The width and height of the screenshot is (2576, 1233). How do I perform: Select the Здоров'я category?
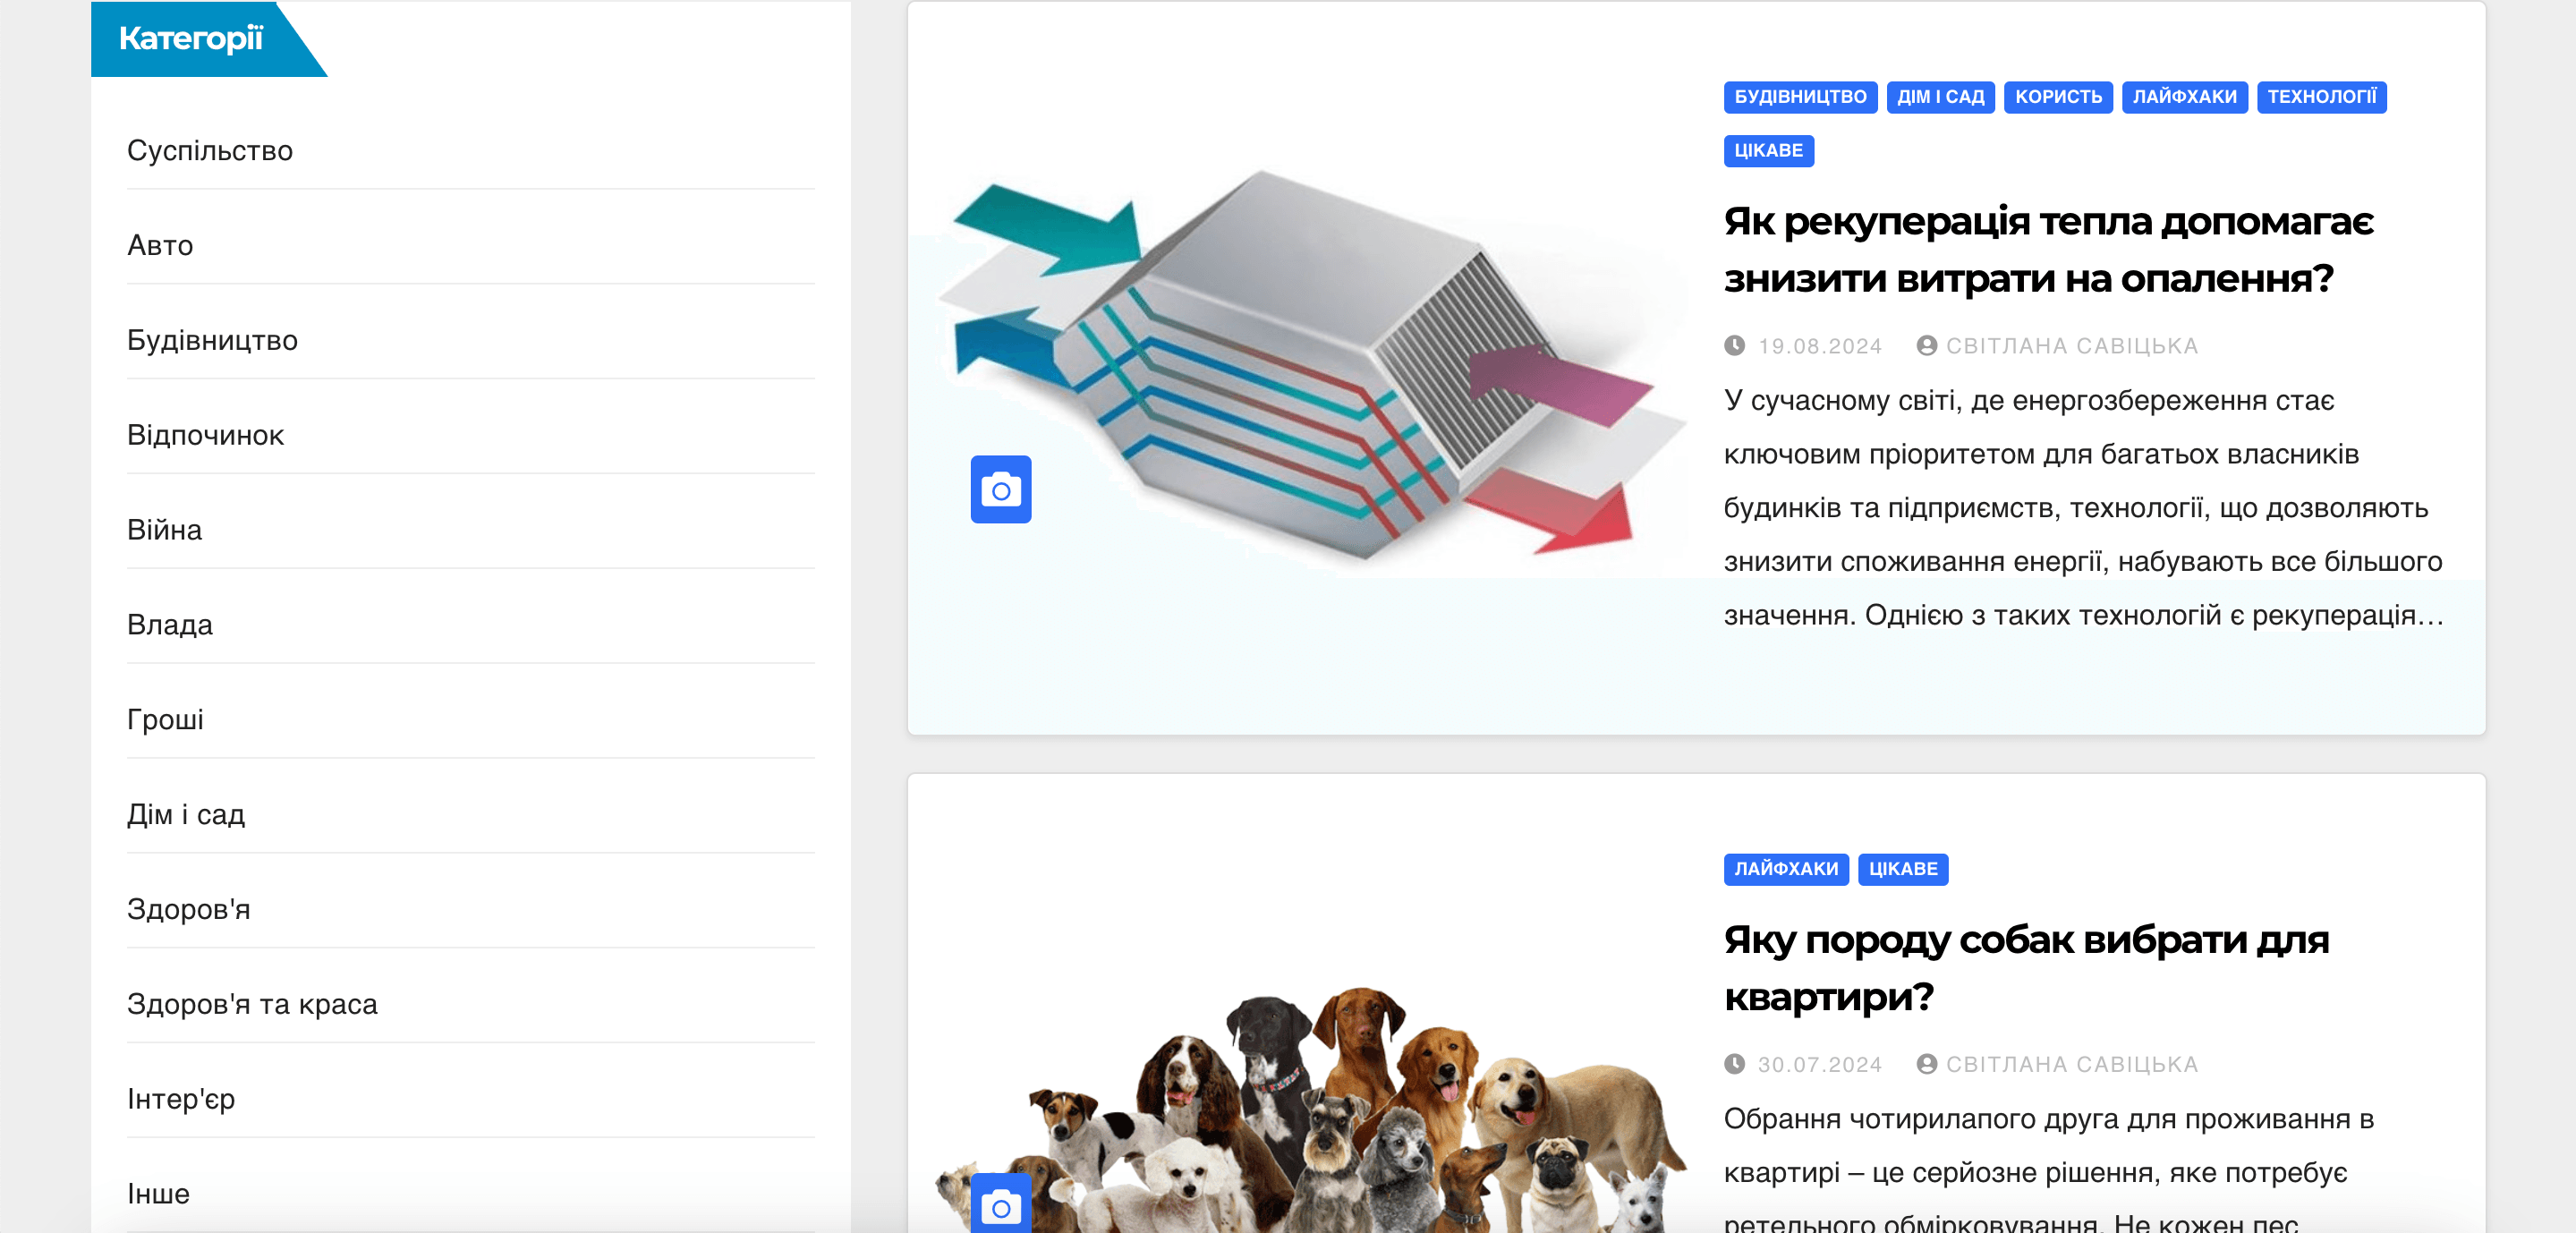click(x=188, y=910)
